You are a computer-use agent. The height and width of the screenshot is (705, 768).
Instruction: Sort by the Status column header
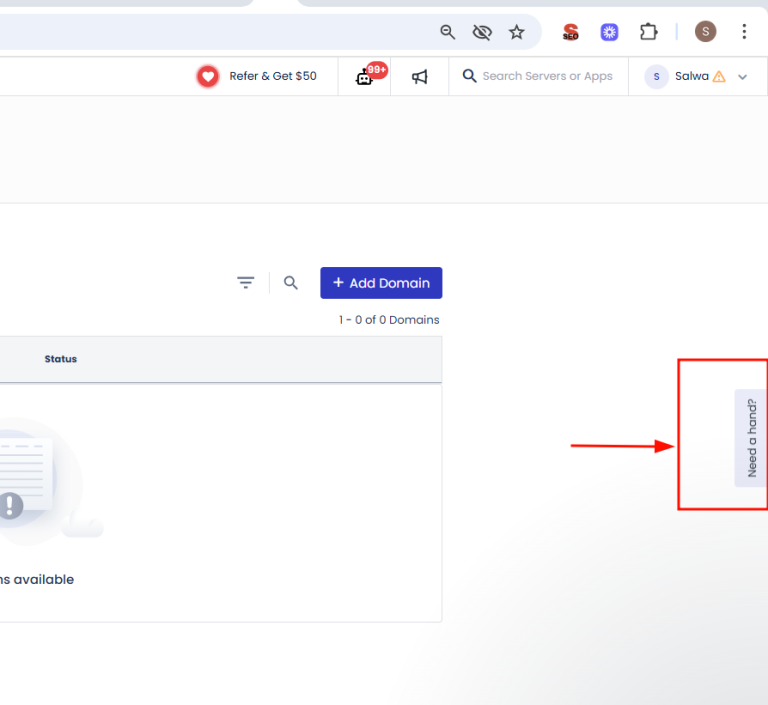tap(61, 359)
